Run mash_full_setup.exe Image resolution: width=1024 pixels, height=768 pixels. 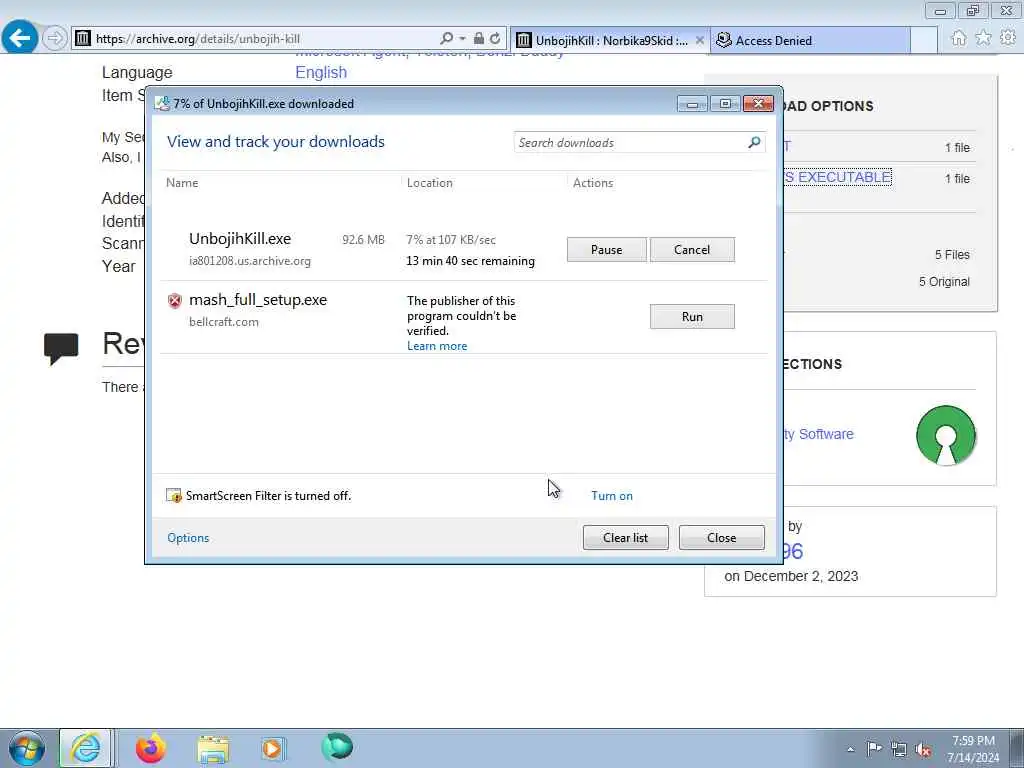pyautogui.click(x=692, y=317)
